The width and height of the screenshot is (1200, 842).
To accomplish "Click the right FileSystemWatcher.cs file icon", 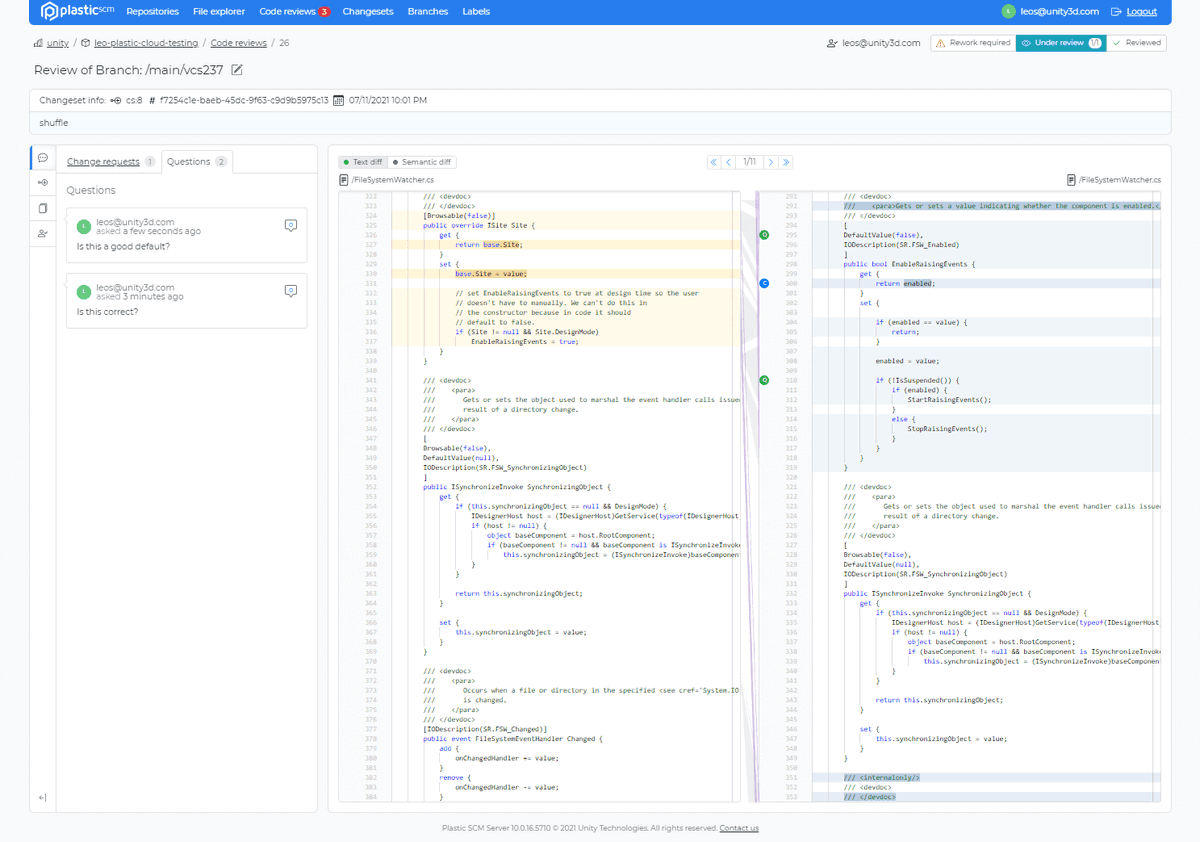I will coord(1071,180).
